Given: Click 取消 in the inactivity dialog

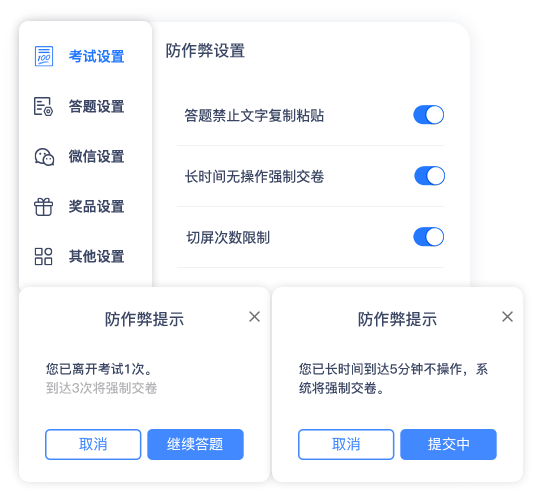Looking at the screenshot, I should pos(346,444).
